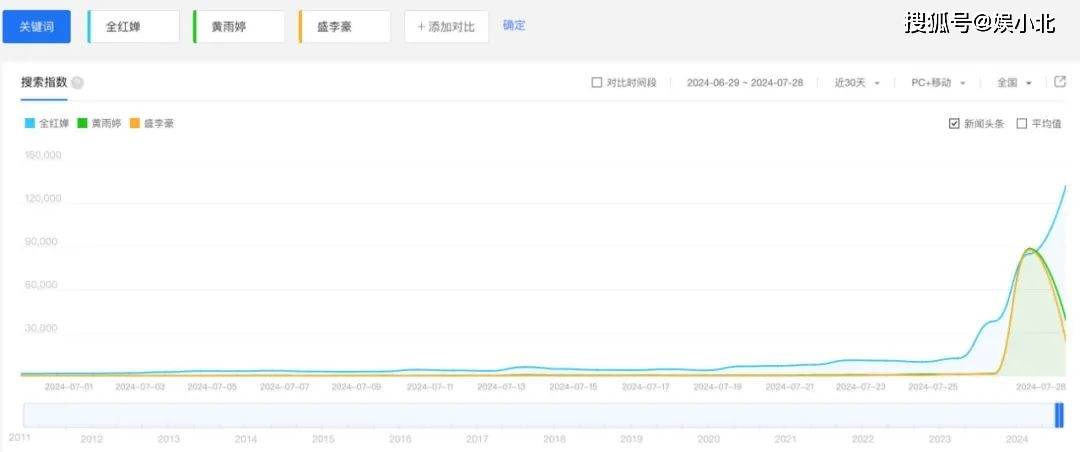Open the PC+移动 device dropdown

click(938, 83)
